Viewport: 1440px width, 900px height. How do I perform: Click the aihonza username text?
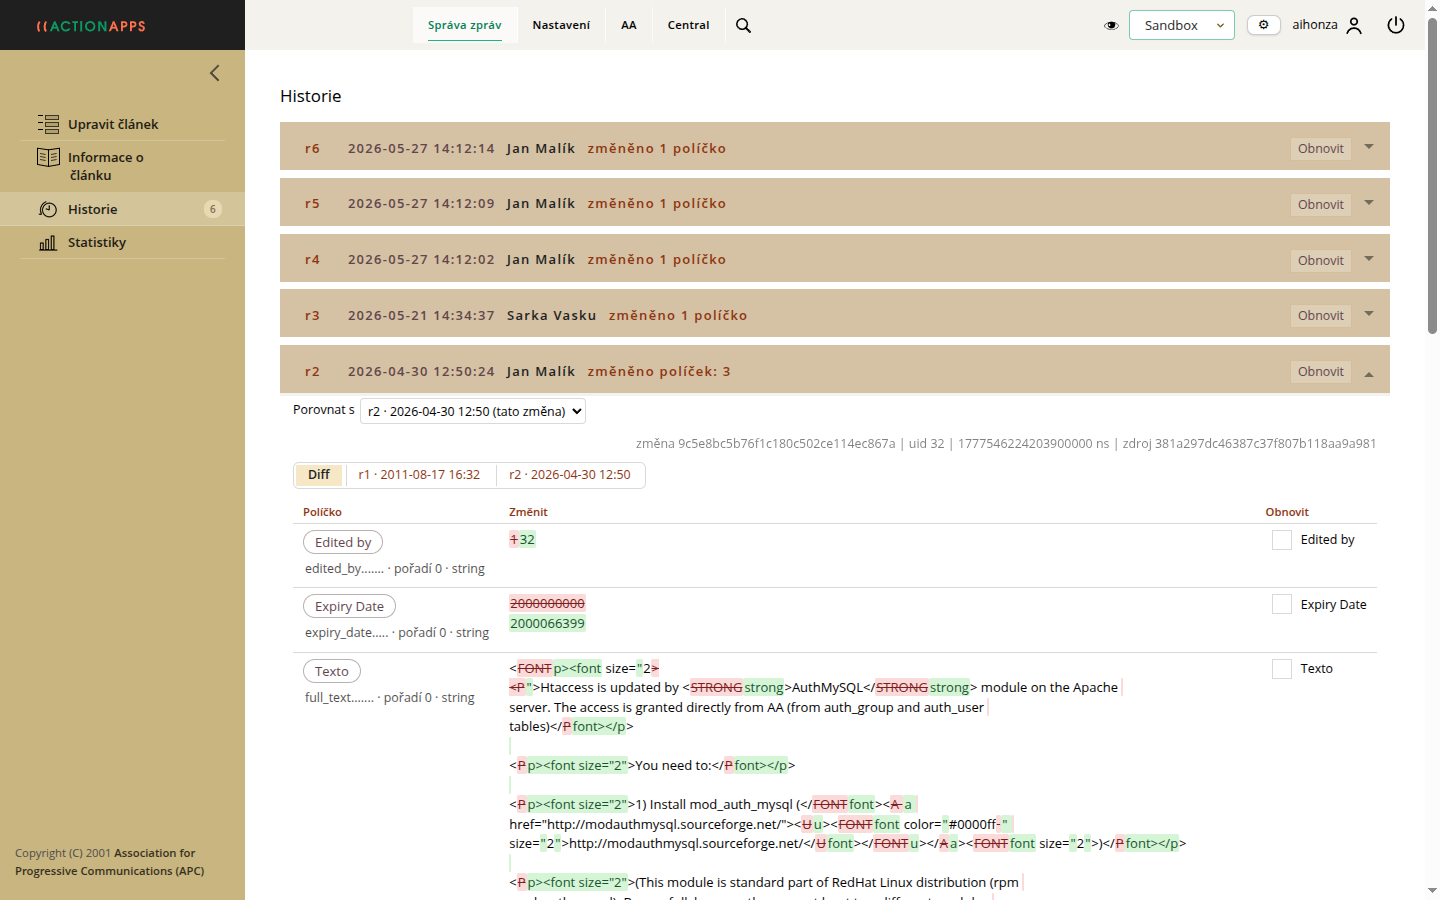pyautogui.click(x=1315, y=25)
